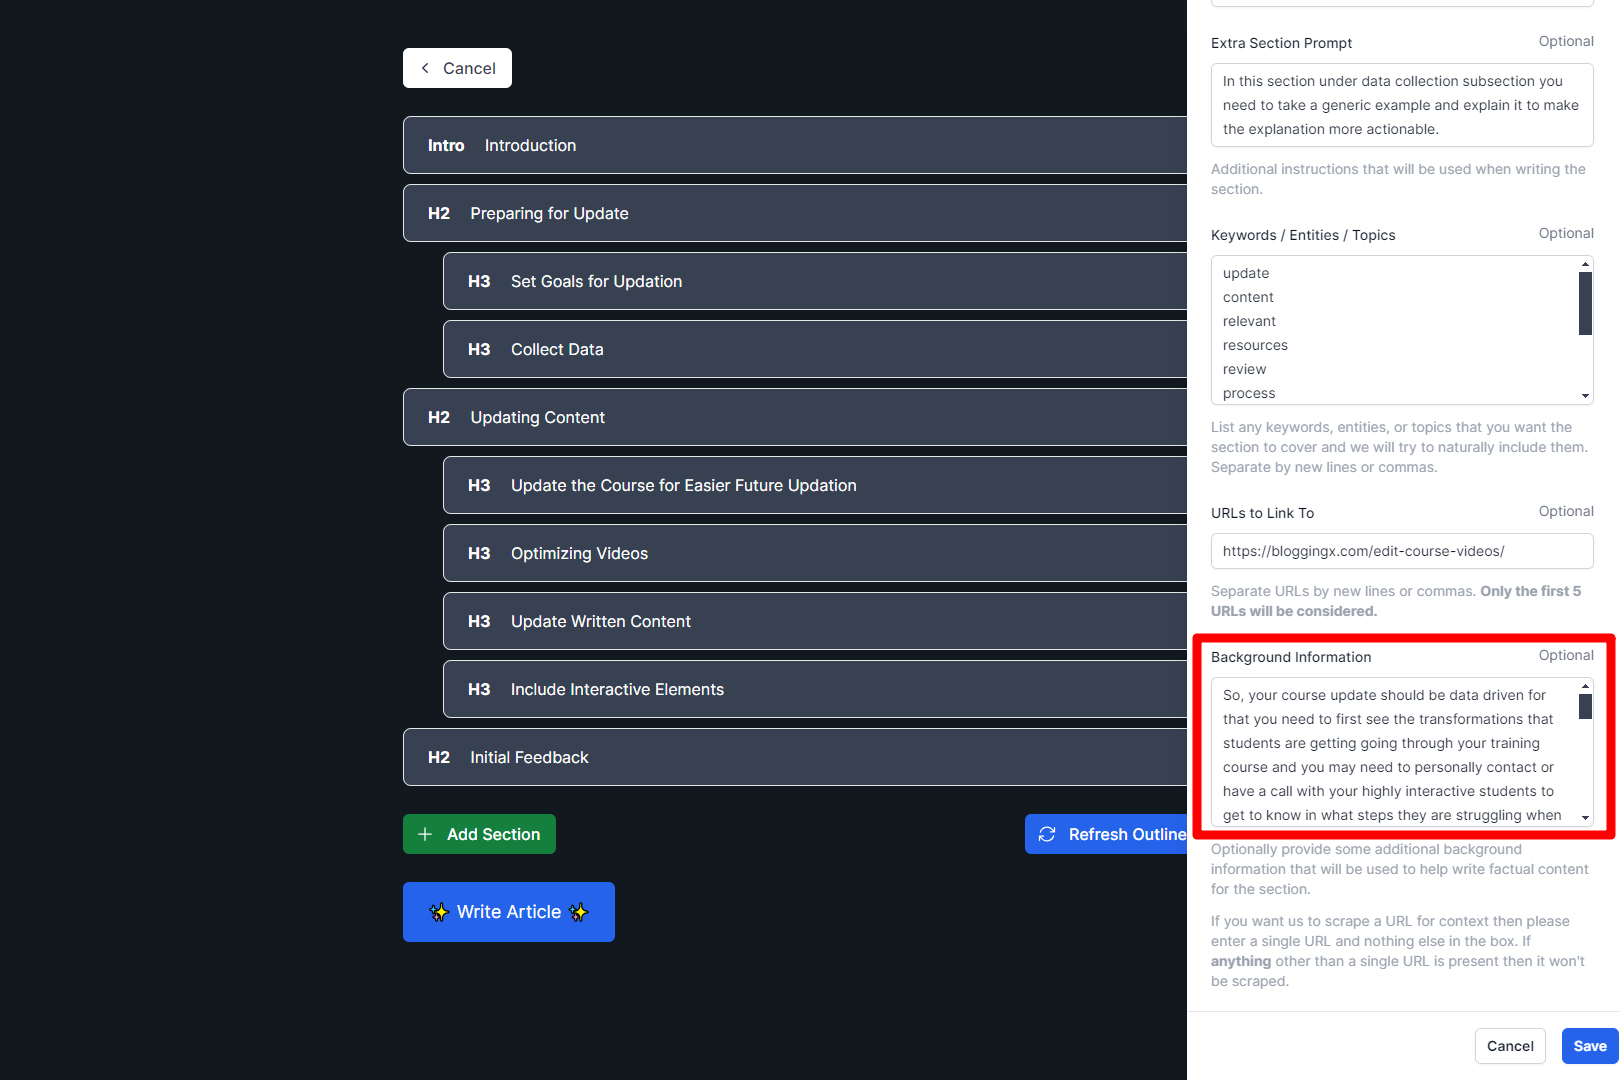
Task: Click the refresh arrows icon on Refresh Outline
Action: tap(1047, 834)
